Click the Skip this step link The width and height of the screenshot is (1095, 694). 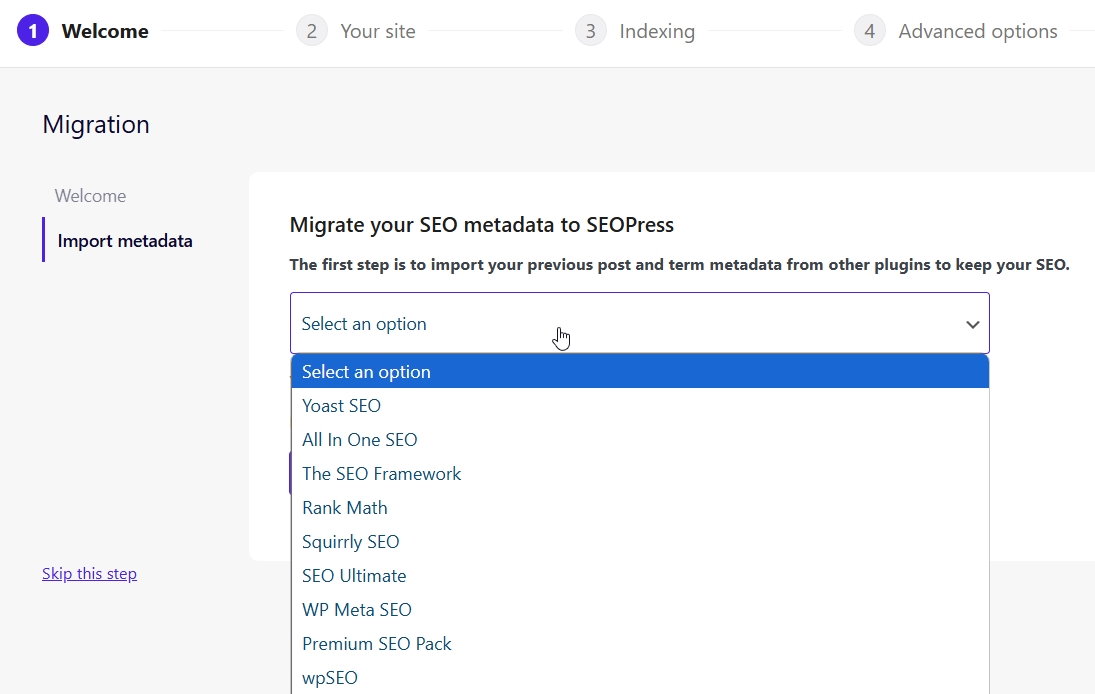point(89,574)
